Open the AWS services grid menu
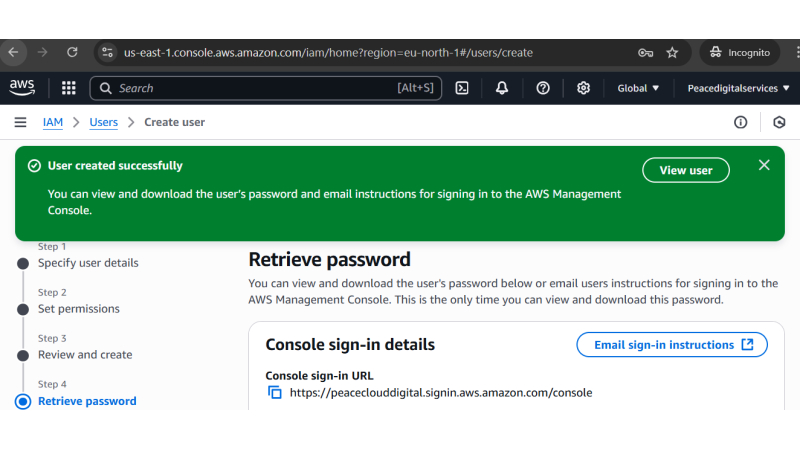This screenshot has width=800, height=450. (x=69, y=88)
